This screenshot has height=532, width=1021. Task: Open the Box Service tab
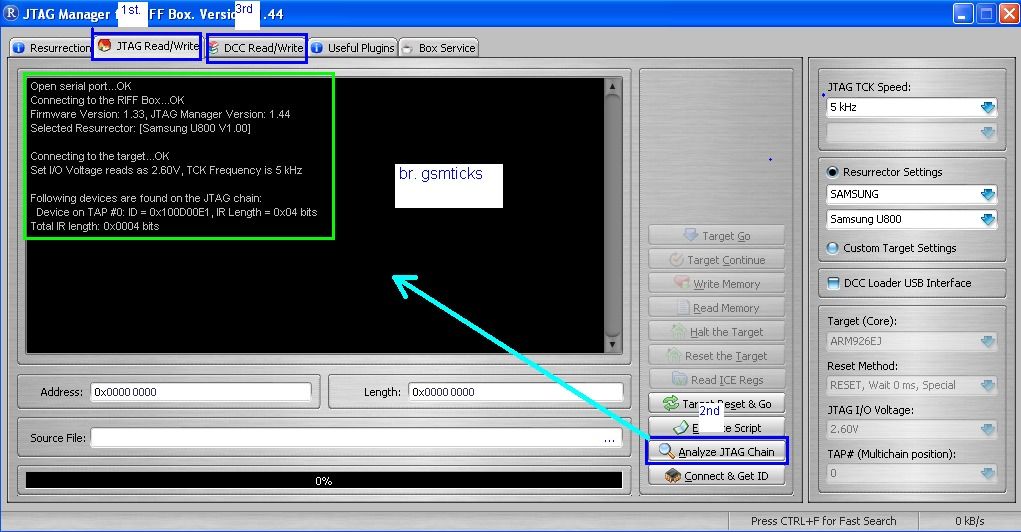[x=438, y=48]
